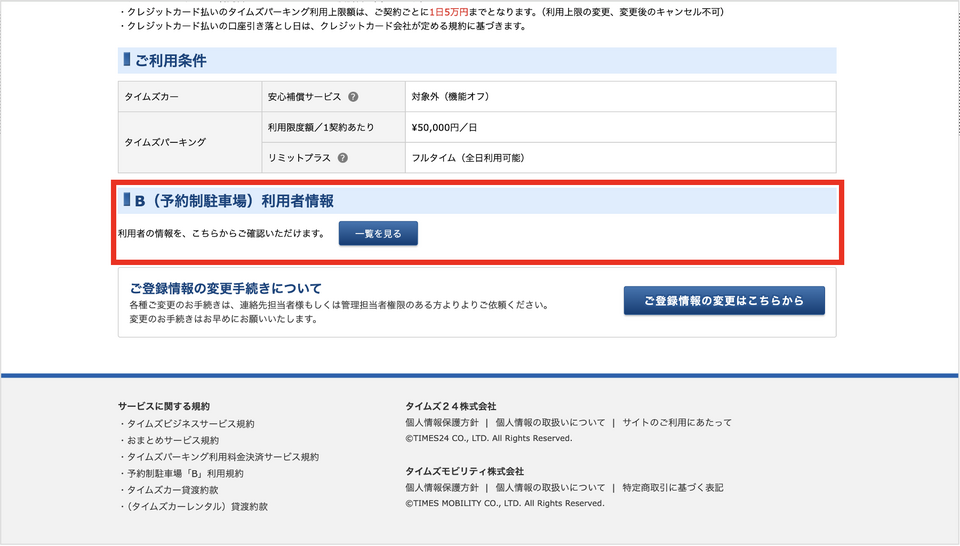
Task: Click 利用者の情報を、こちらからご確認いただけます text
Action: click(x=222, y=233)
